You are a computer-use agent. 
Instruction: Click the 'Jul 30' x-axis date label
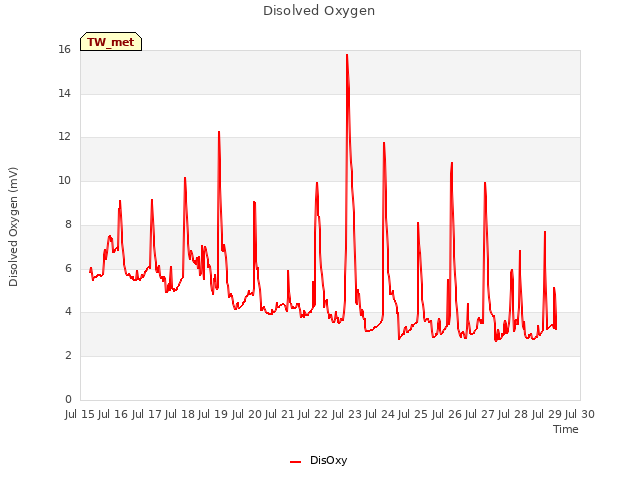pos(580,414)
